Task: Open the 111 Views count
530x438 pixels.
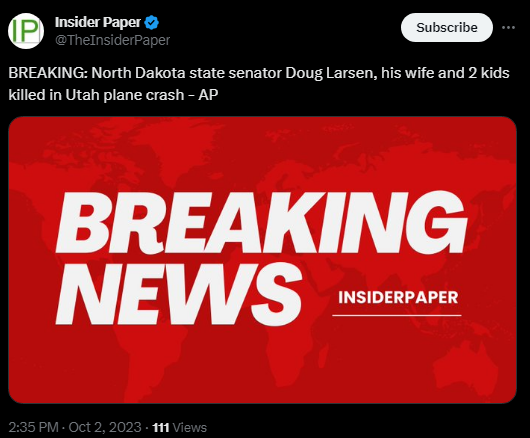Action: point(179,428)
